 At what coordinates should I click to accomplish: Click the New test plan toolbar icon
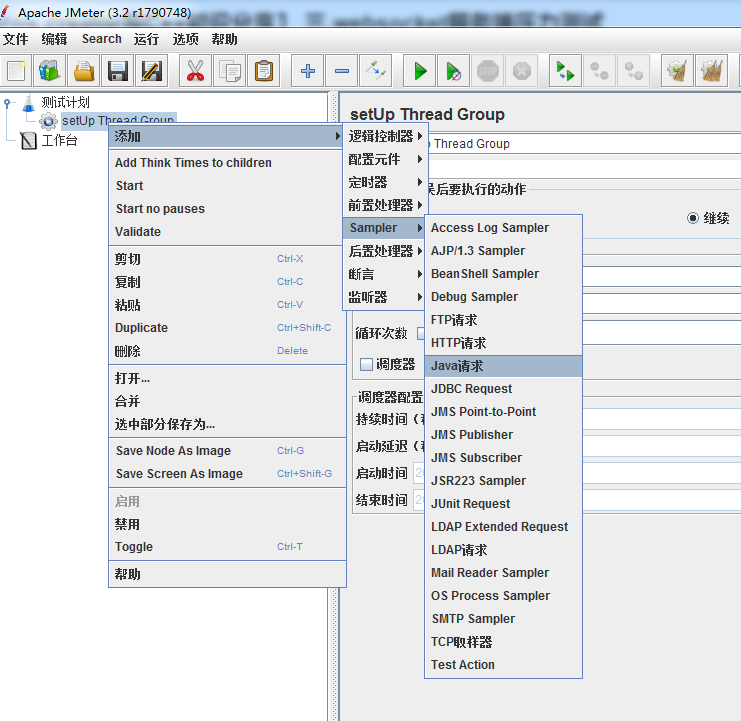17,71
